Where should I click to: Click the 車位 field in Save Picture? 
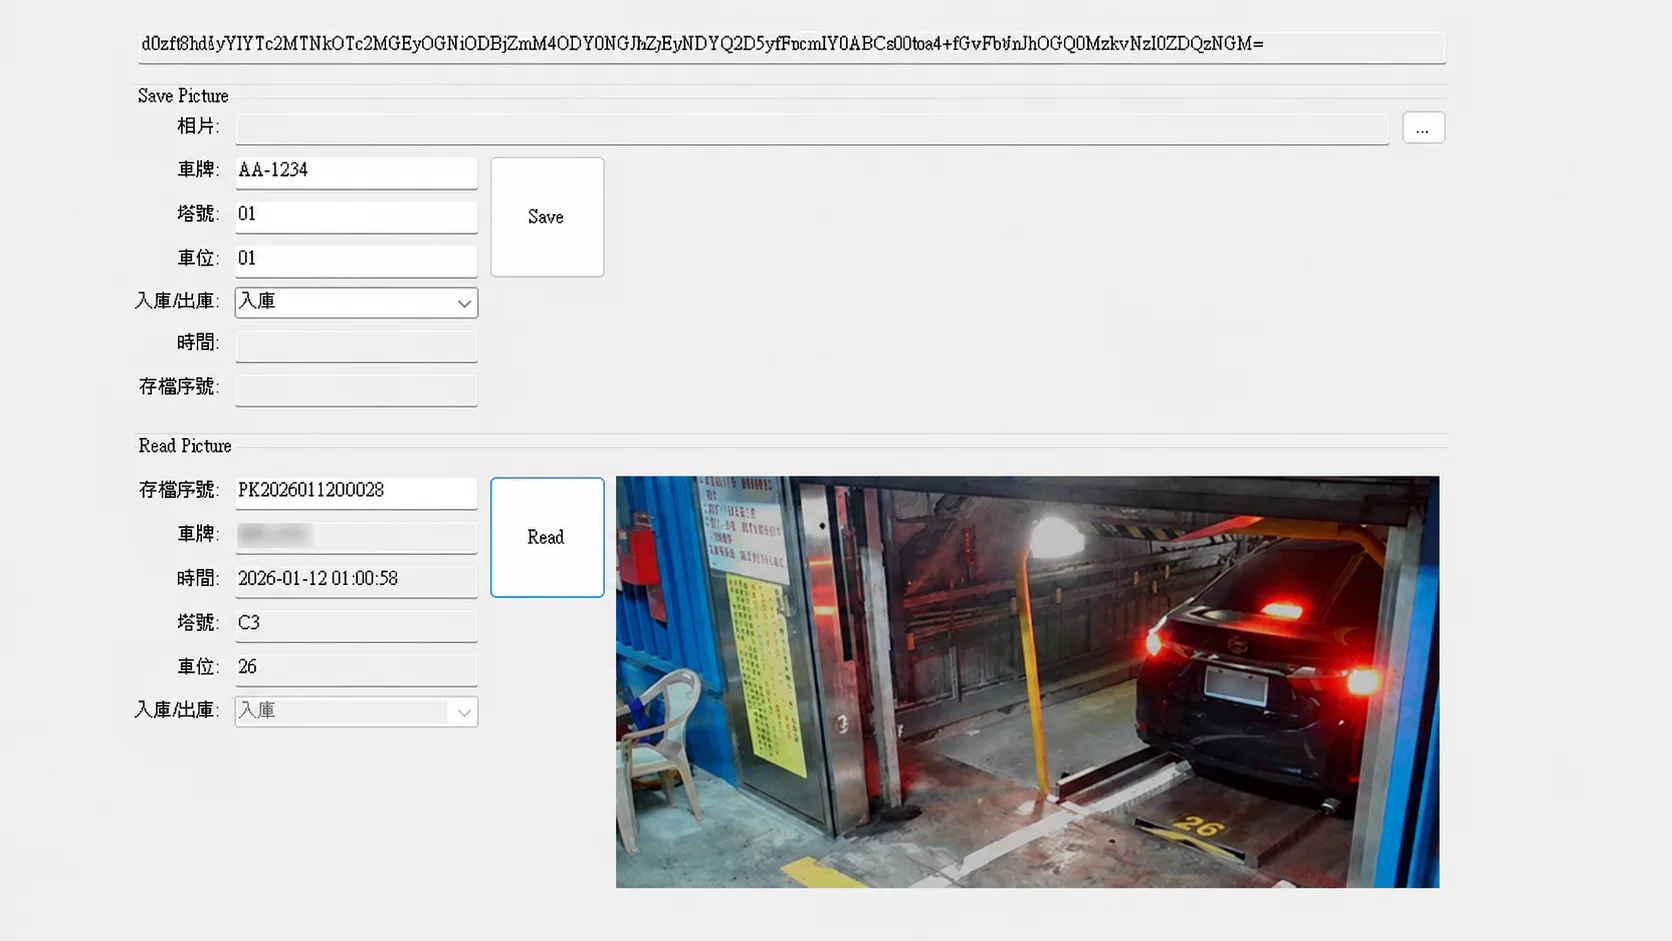[x=356, y=260]
